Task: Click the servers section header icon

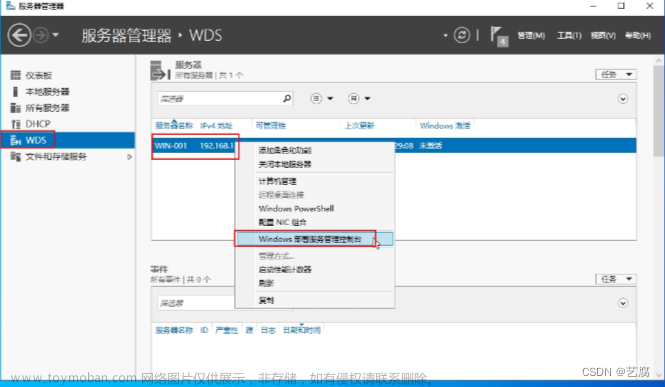Action: point(160,70)
